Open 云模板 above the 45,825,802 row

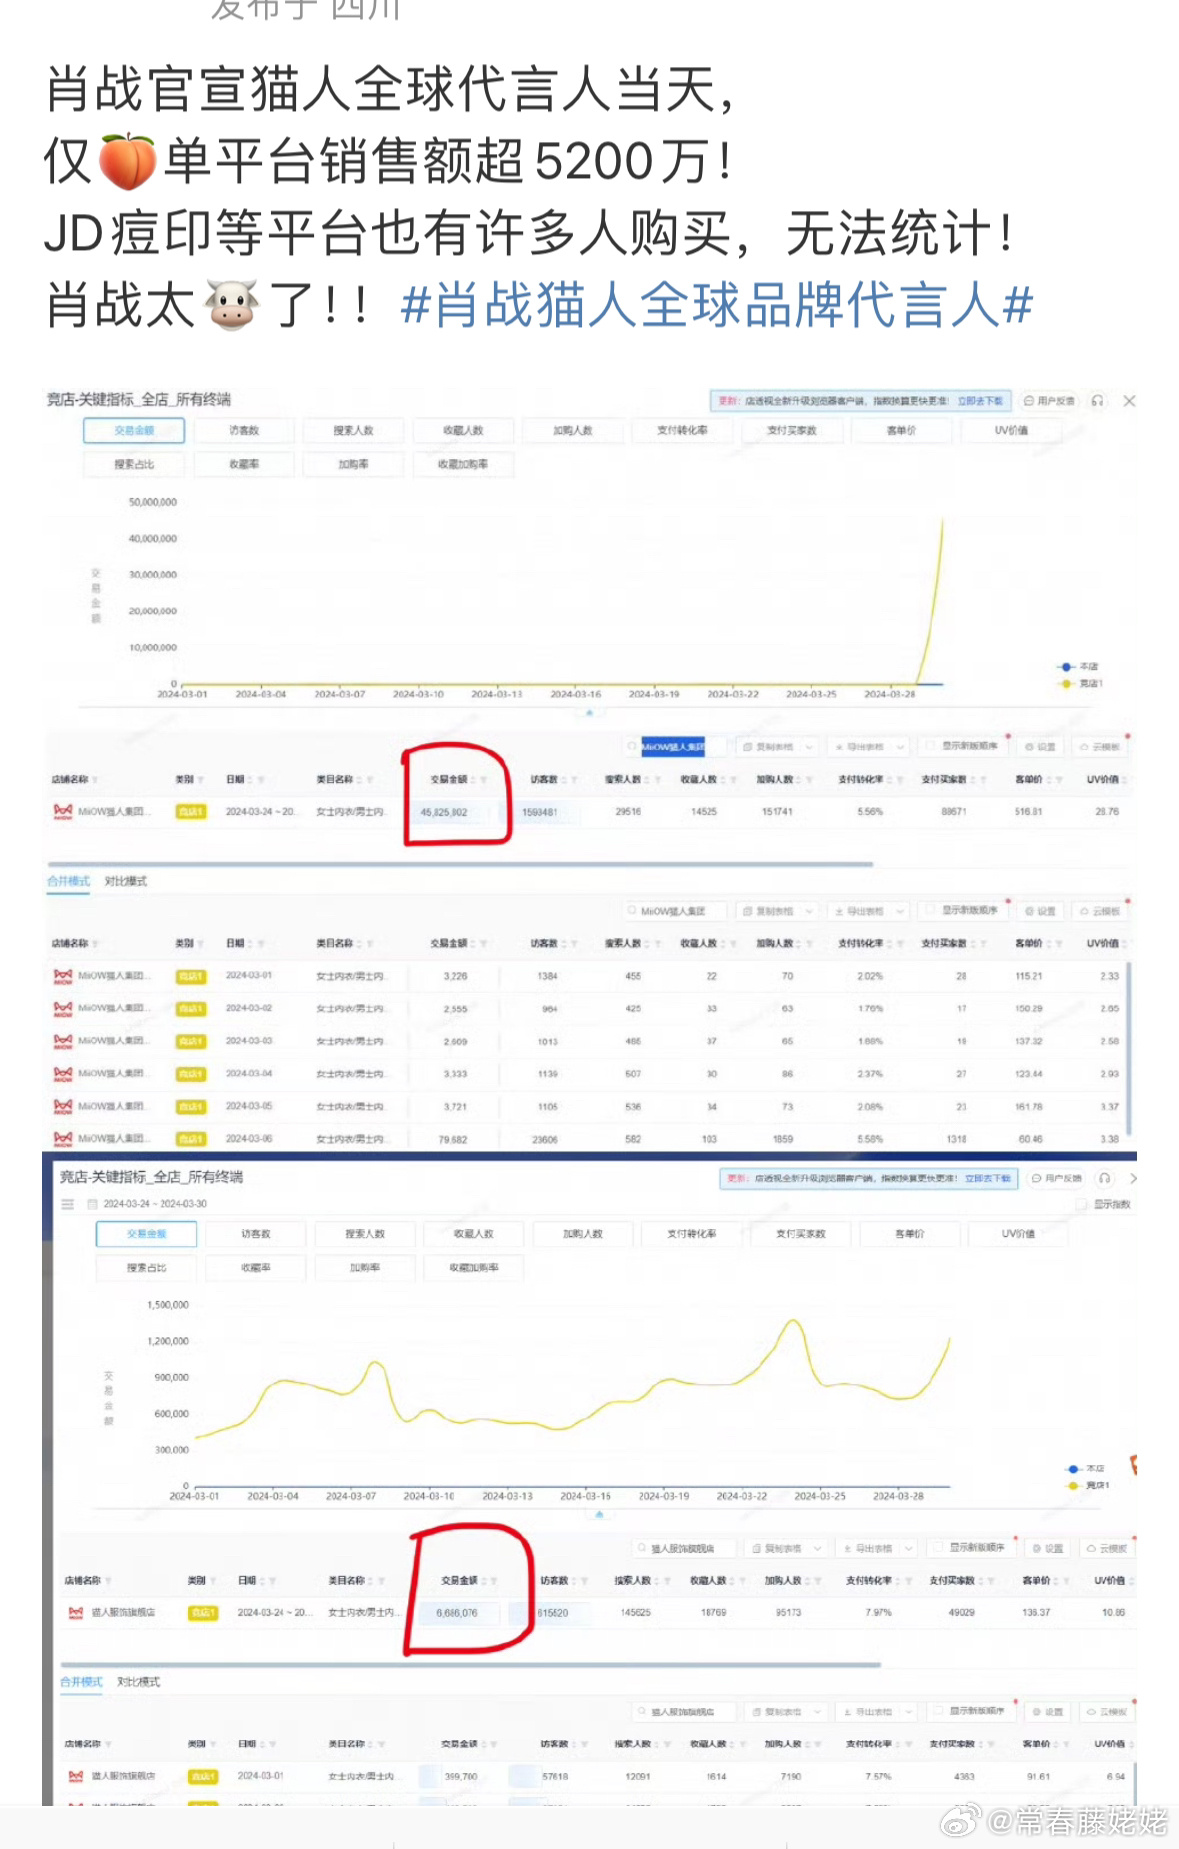(1100, 747)
